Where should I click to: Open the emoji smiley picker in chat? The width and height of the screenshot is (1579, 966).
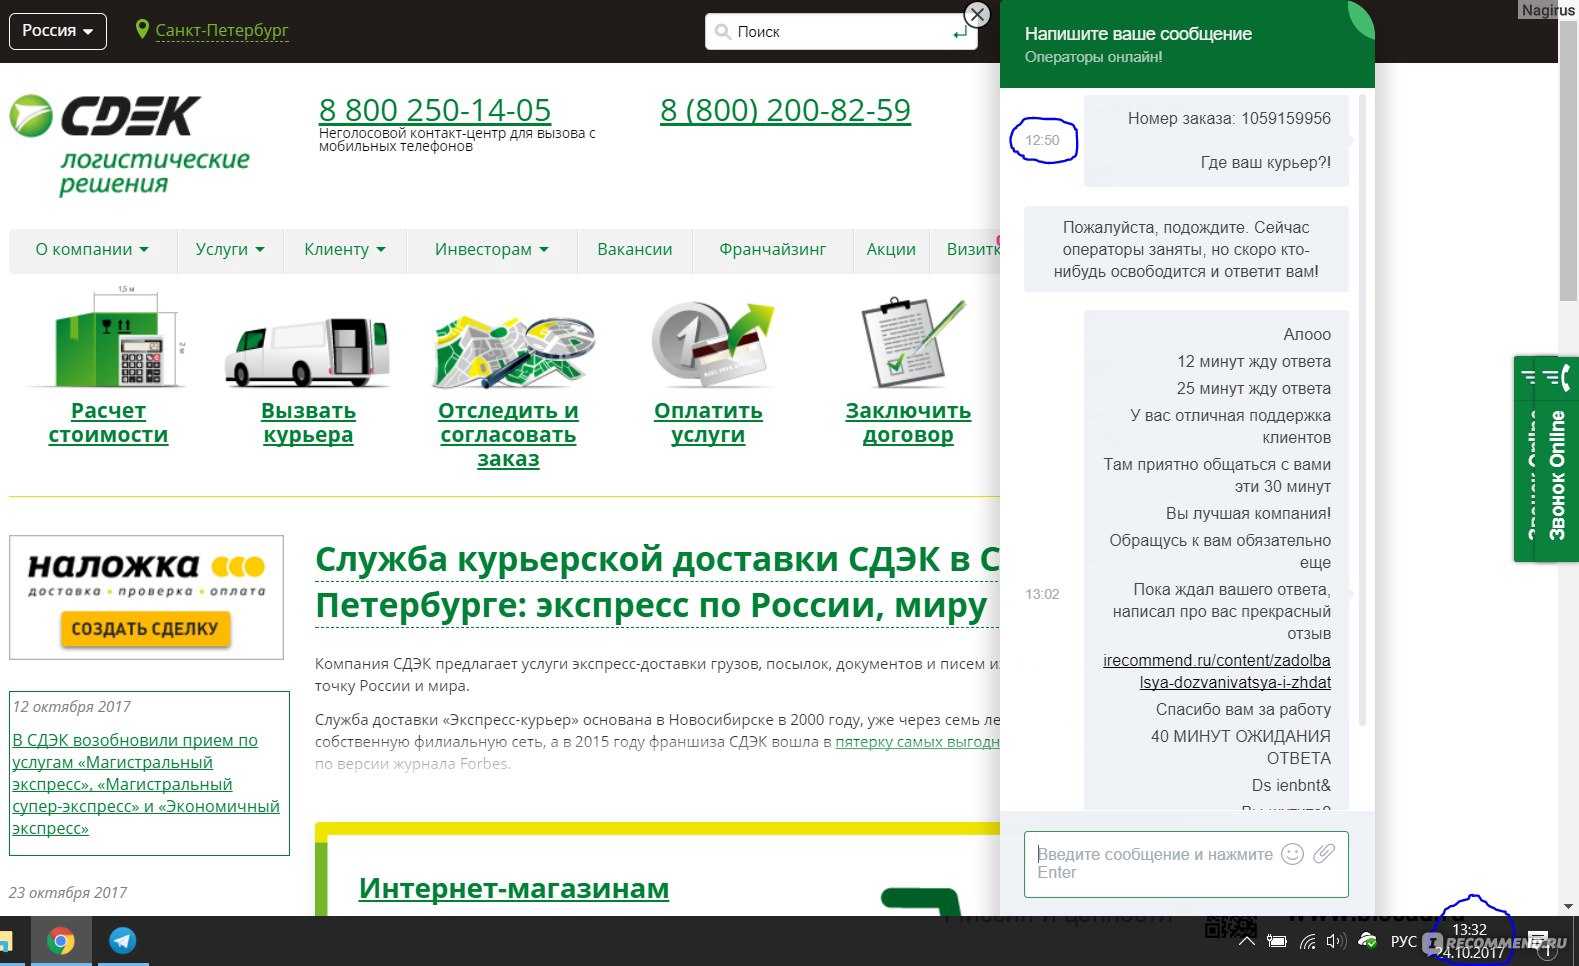point(1292,854)
